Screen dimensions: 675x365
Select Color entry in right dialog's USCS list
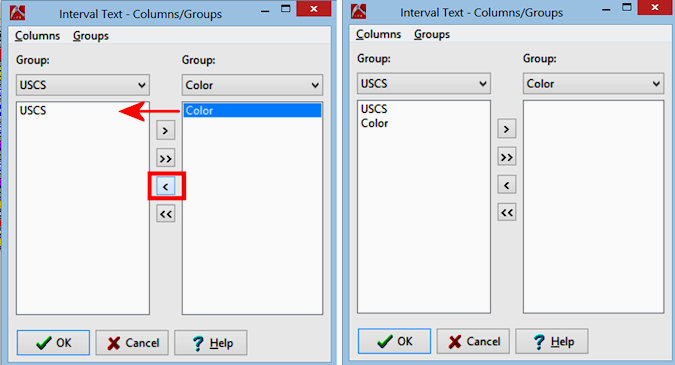375,124
